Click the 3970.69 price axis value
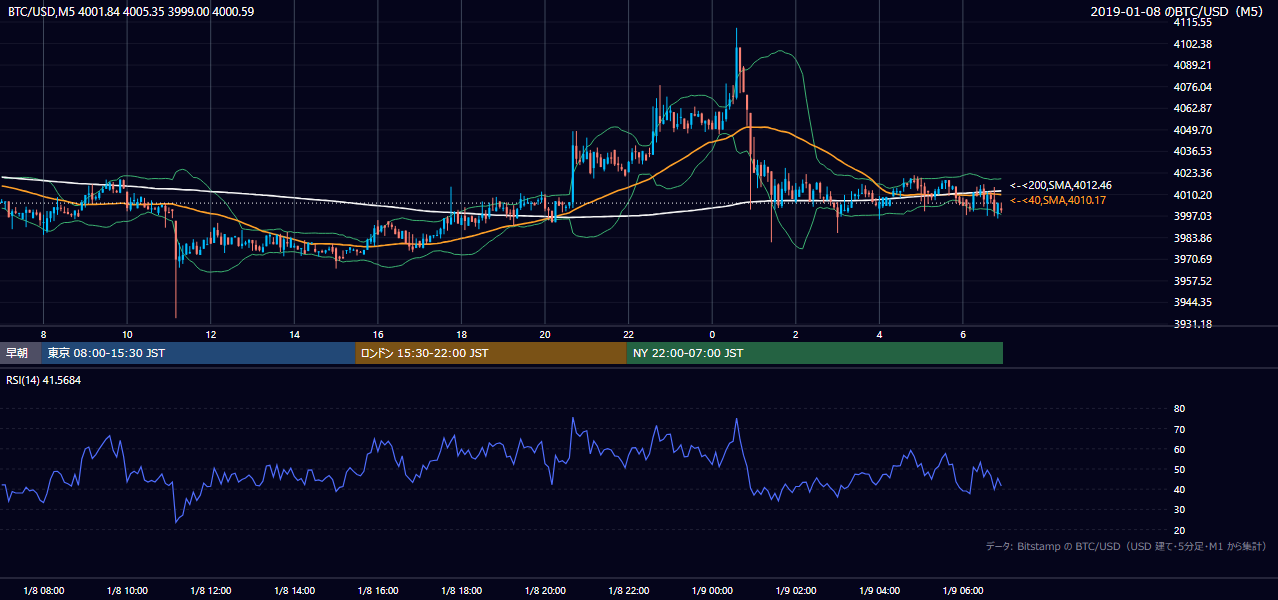The height and width of the screenshot is (600, 1278). (x=1193, y=259)
